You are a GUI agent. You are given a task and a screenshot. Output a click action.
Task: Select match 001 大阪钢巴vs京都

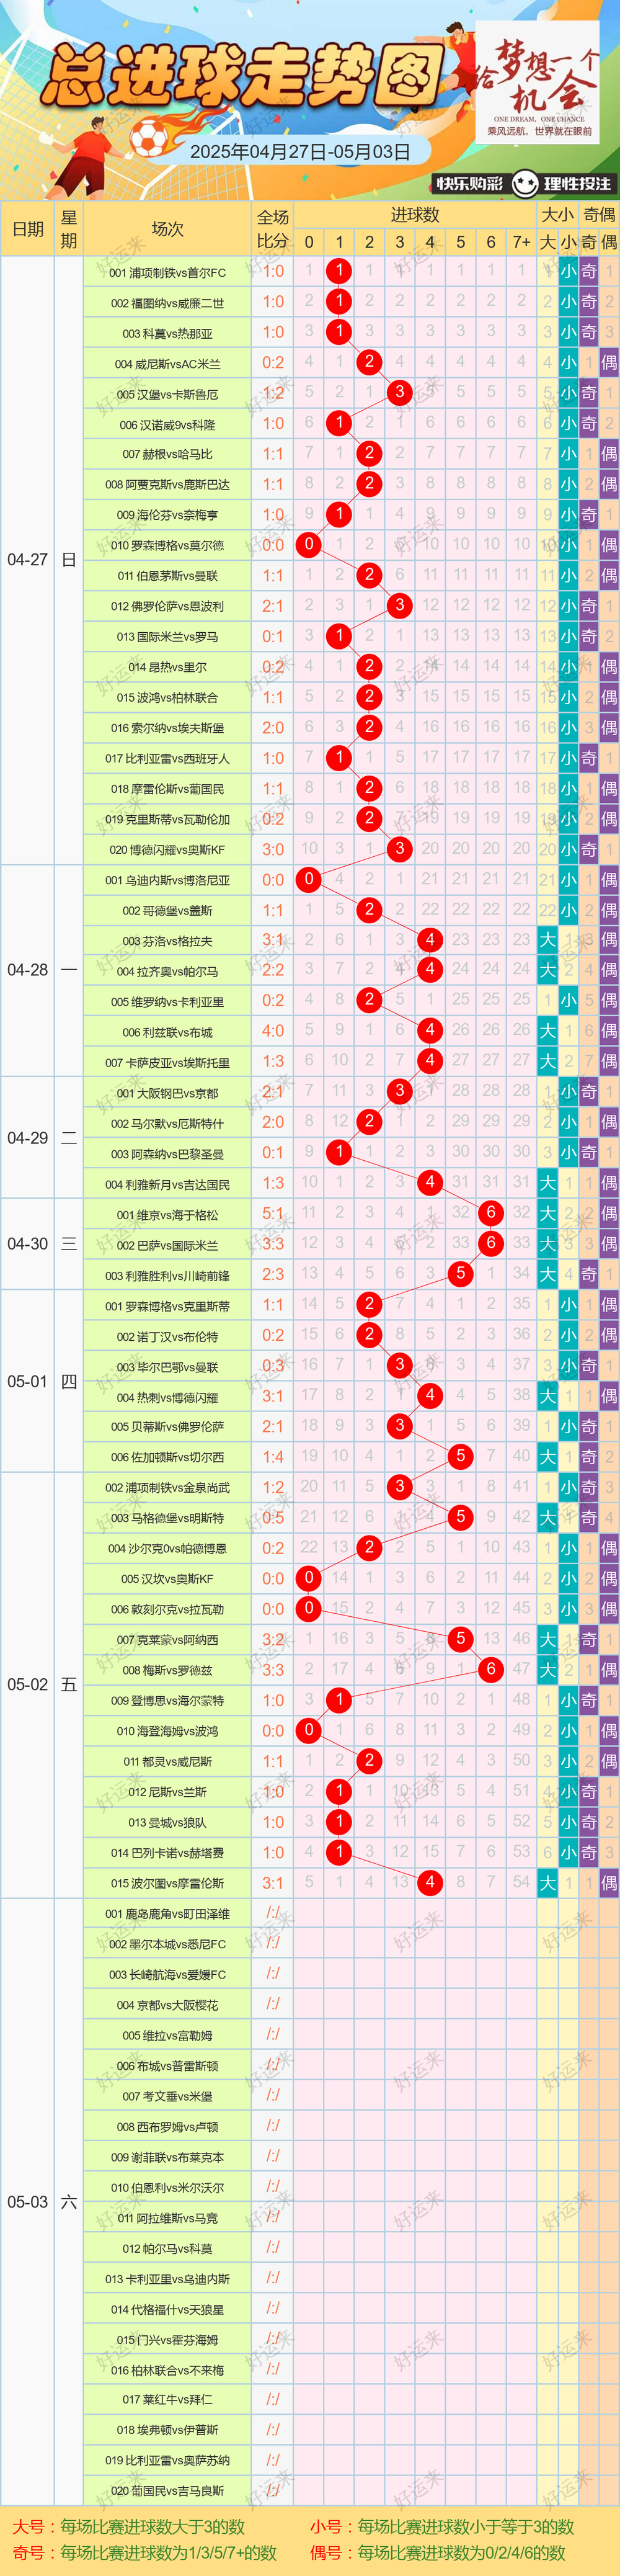click(168, 1093)
